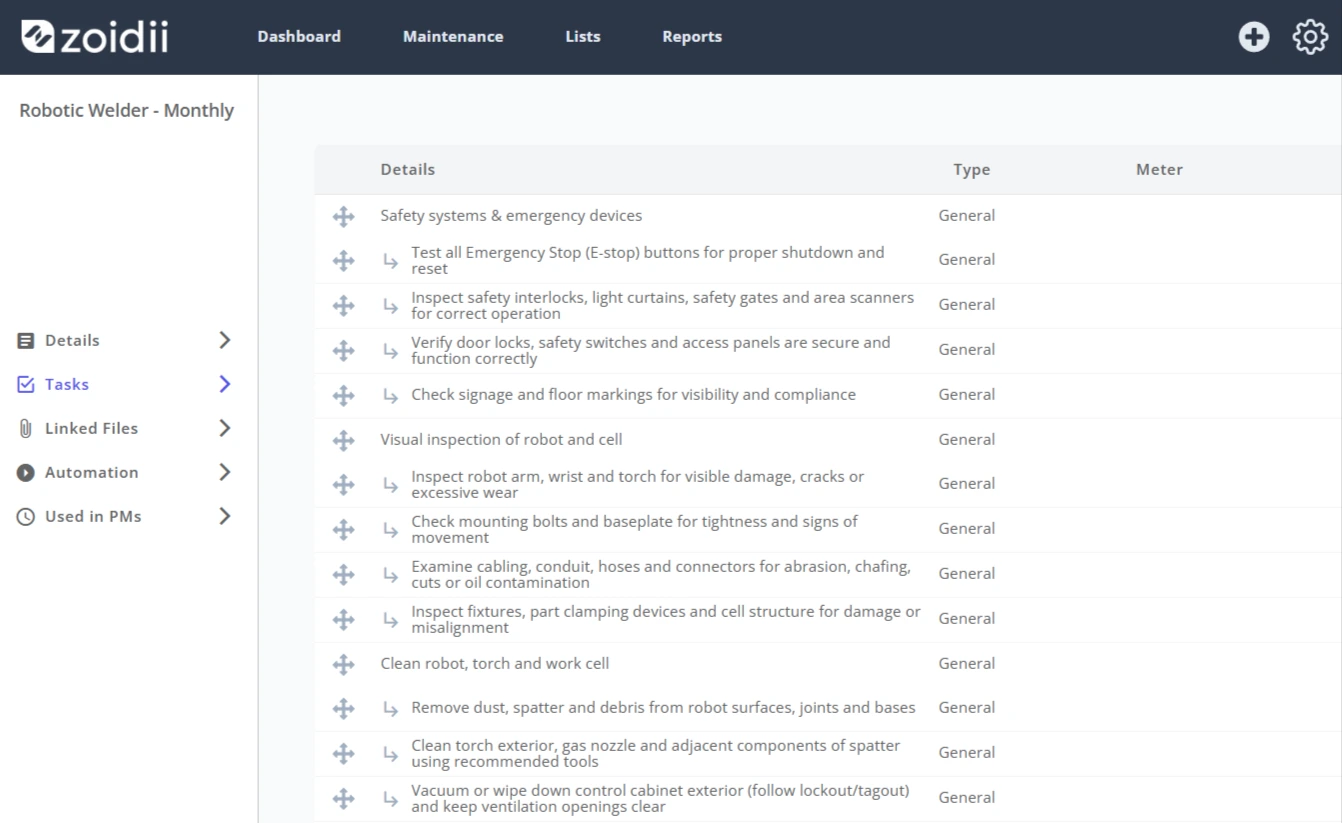The width and height of the screenshot is (1342, 823).
Task: Expand the Details section chevron
Action: point(225,340)
